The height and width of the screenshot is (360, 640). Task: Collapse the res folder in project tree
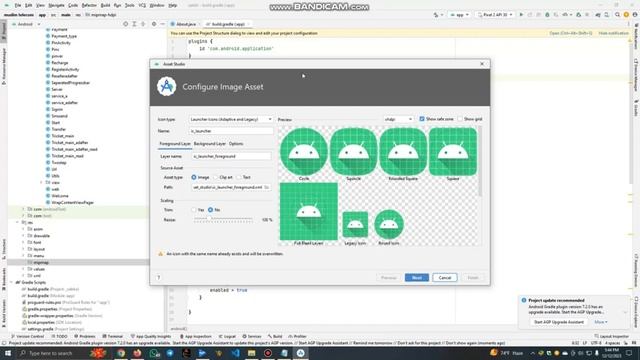click(x=18, y=222)
